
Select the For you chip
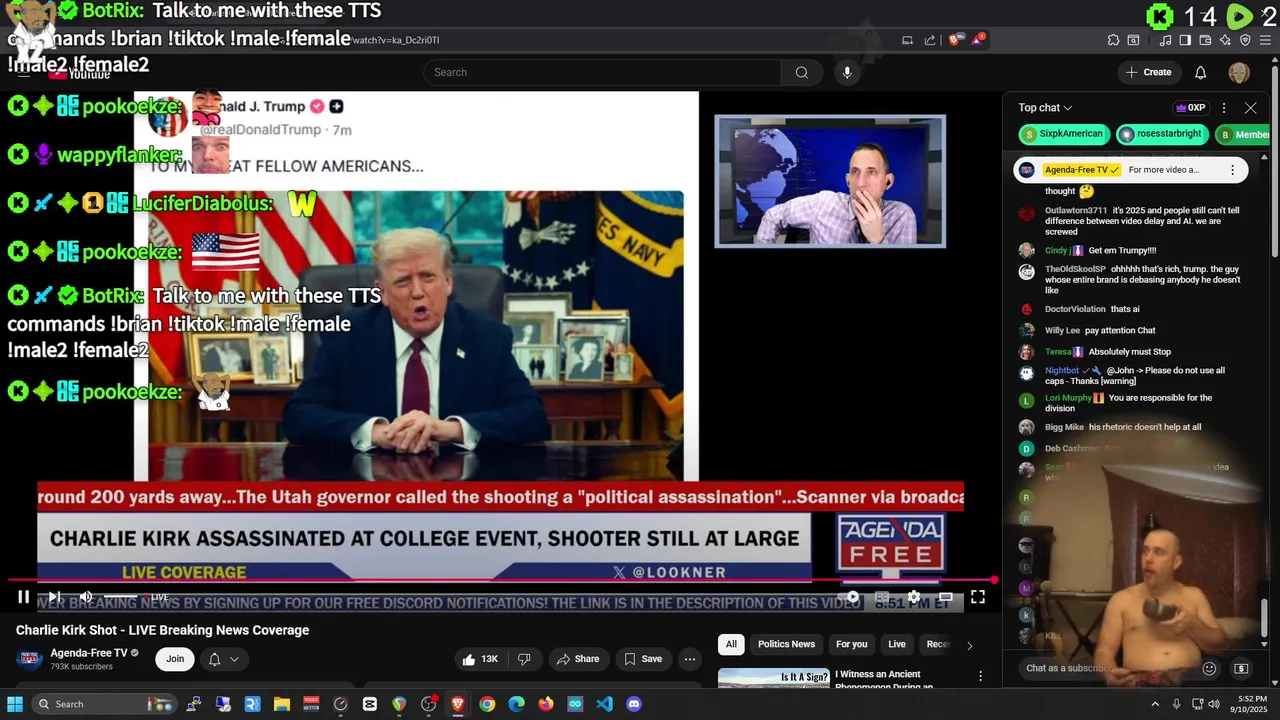pos(852,644)
